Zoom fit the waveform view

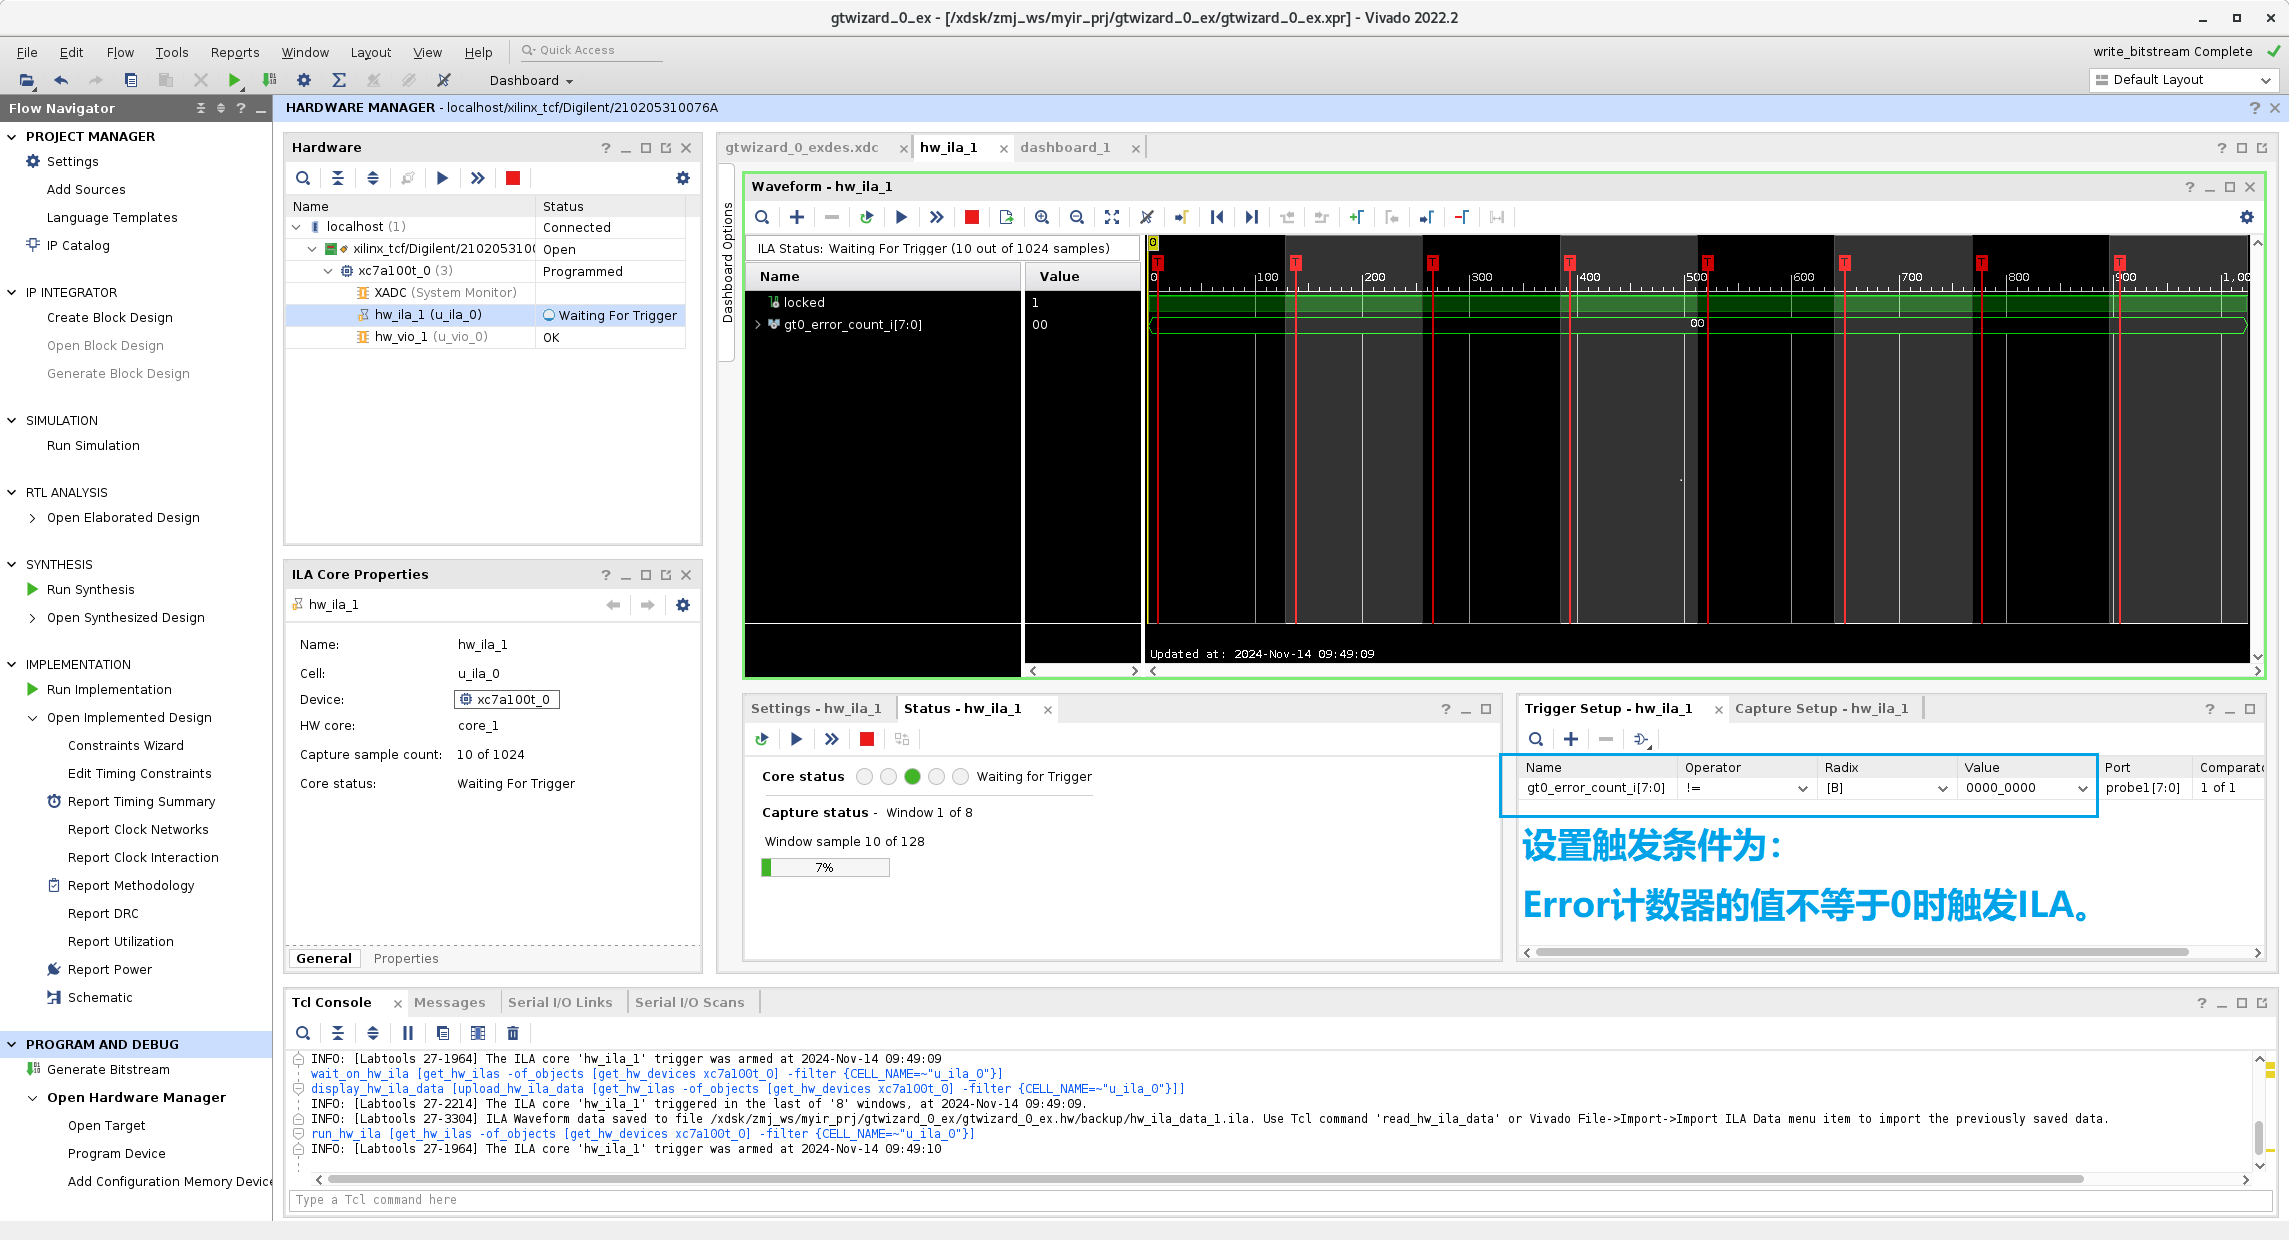(1112, 217)
